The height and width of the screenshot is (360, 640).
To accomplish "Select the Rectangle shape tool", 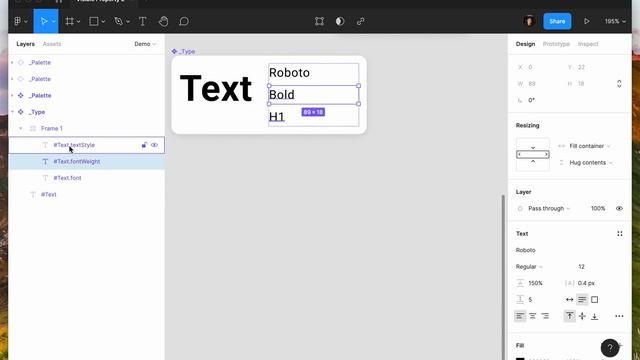I will [94, 21].
